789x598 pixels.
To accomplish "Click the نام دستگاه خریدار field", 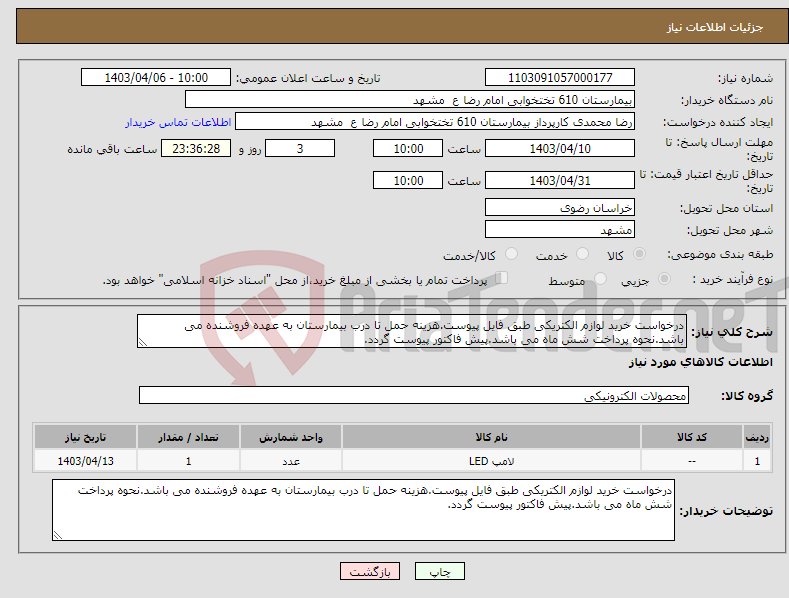I will pyautogui.click(x=410, y=100).
